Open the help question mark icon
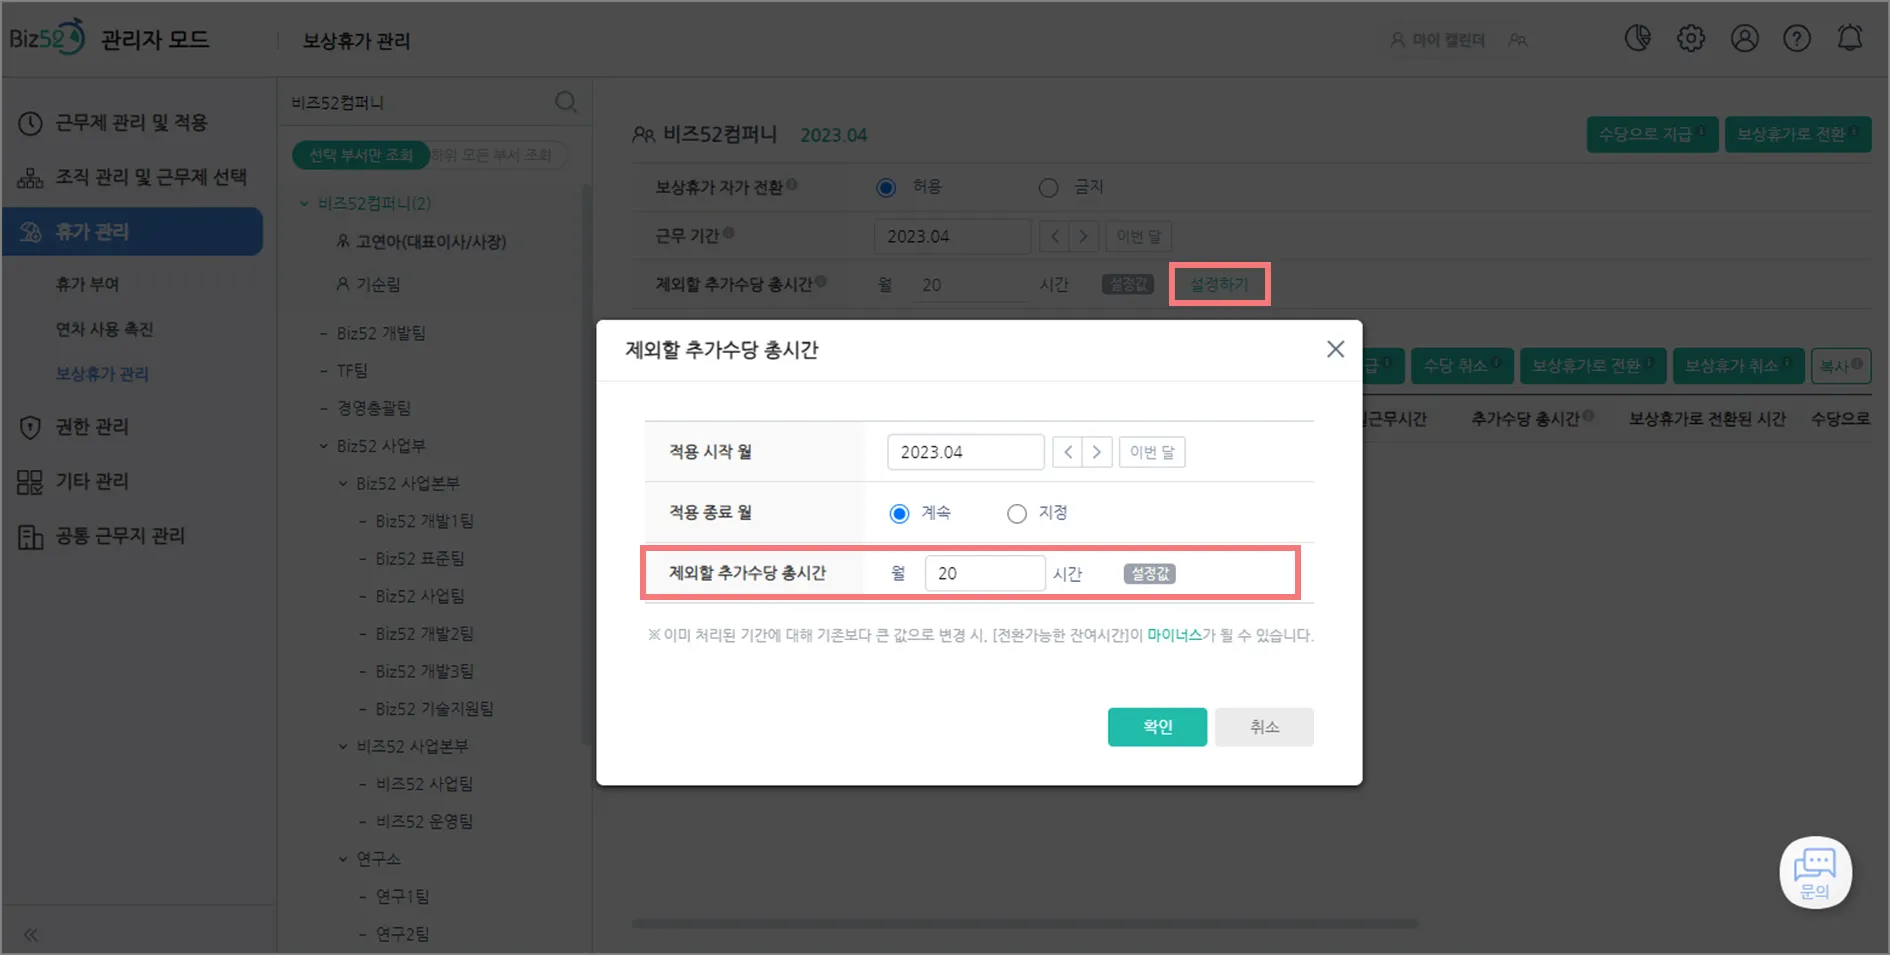The height and width of the screenshot is (955, 1890). [x=1797, y=38]
